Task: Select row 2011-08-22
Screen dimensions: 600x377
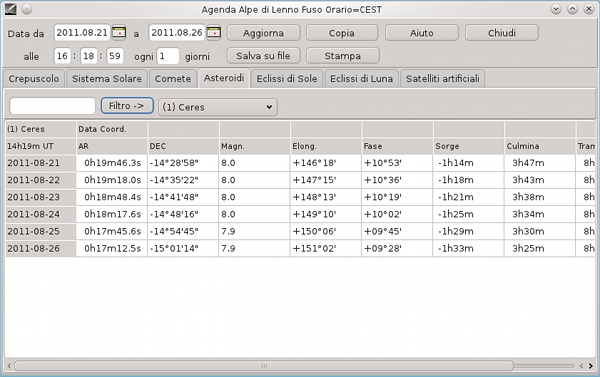Action: [41, 180]
